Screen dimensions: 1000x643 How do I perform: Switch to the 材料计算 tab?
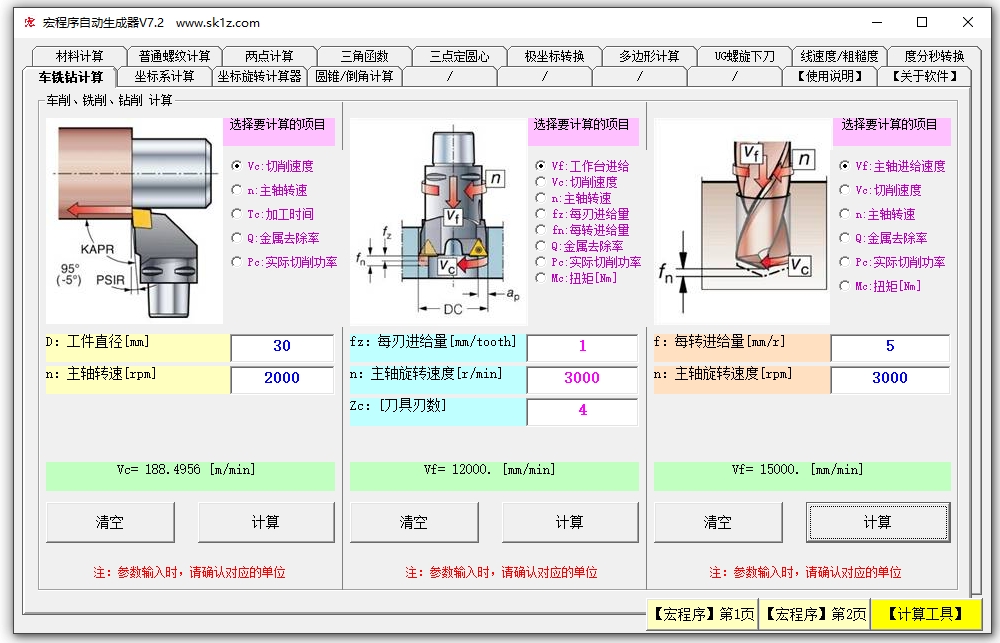pos(79,56)
